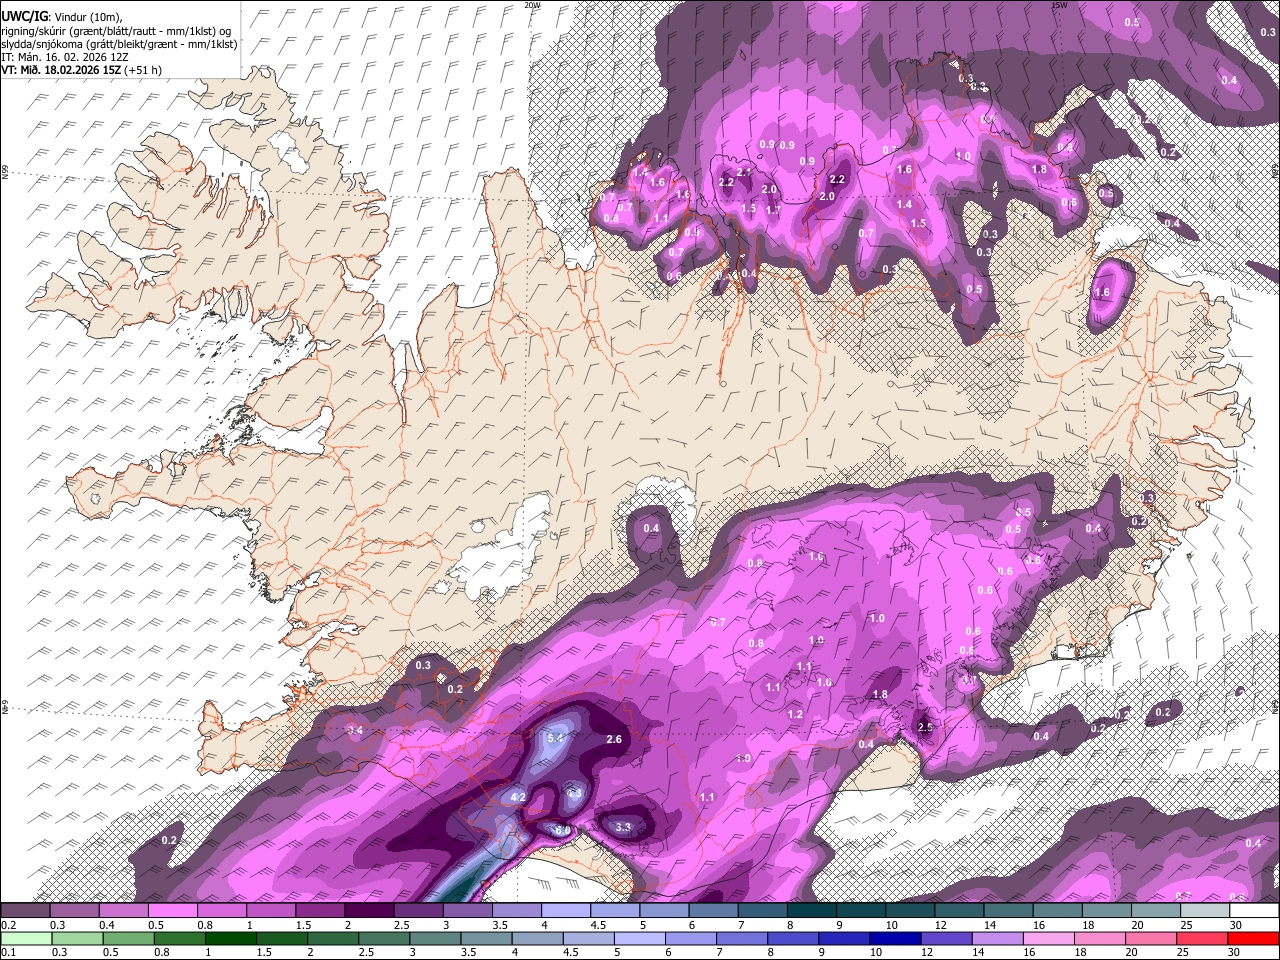1280x960 pixels.
Task: Pick lower legend bright red swatch above 30
Action: click(1252, 938)
